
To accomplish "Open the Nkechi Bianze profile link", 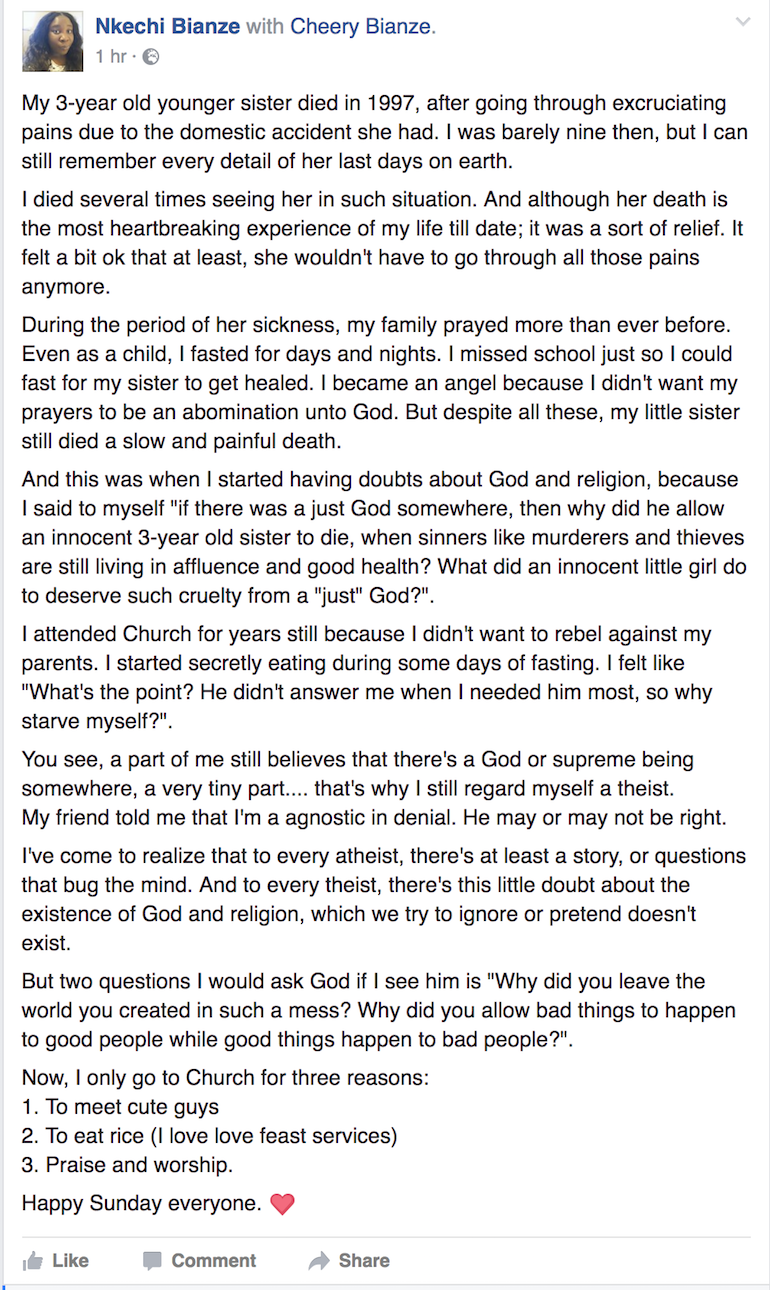I will point(167,27).
